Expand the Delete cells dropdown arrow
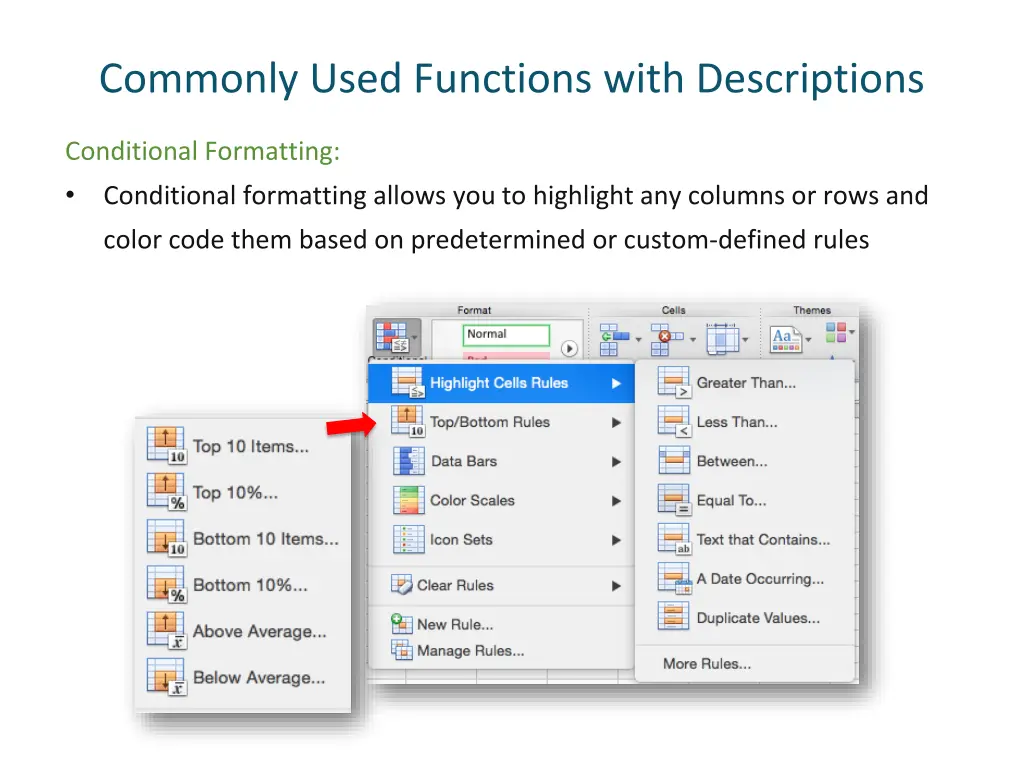Screen dimensions: 1024x768 coord(692,340)
